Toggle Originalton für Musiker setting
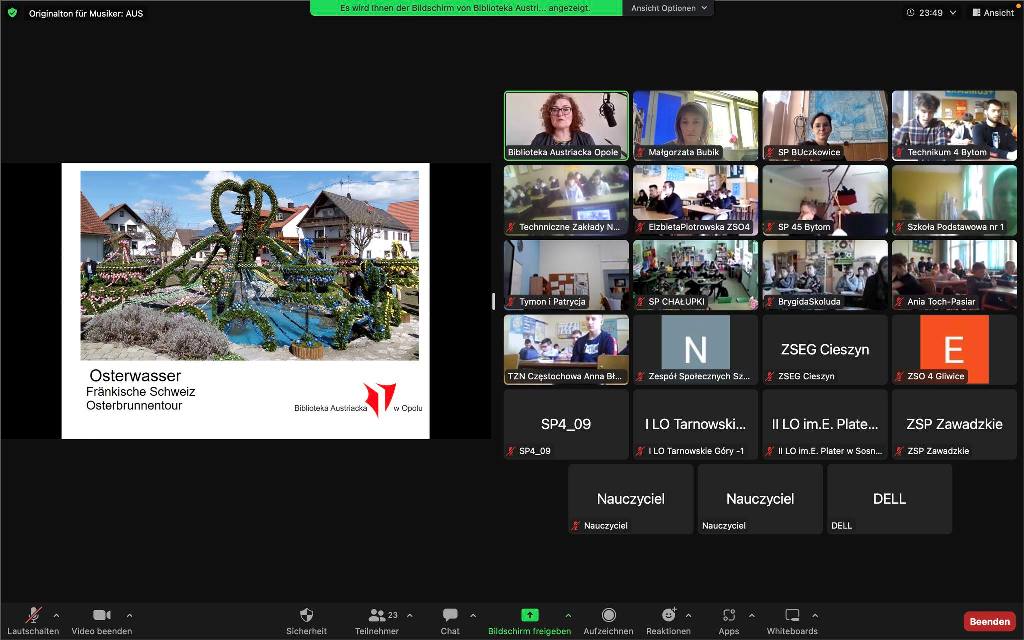The width and height of the screenshot is (1024, 640). pos(86,13)
